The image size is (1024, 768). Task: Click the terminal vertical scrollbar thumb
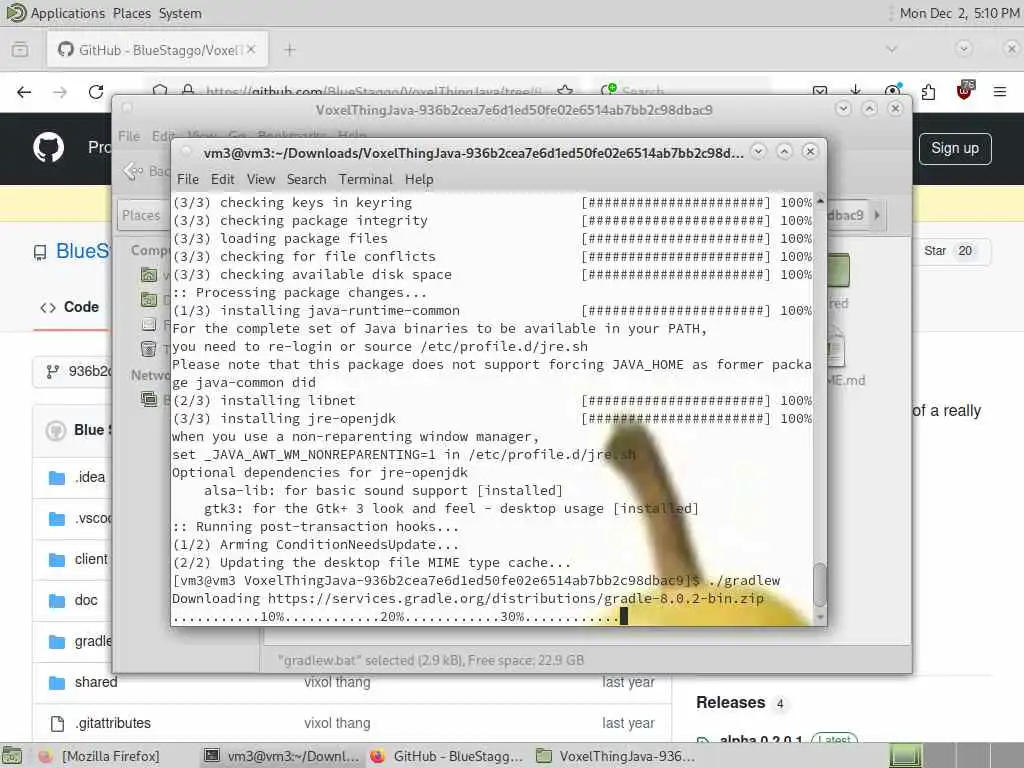pyautogui.click(x=820, y=585)
